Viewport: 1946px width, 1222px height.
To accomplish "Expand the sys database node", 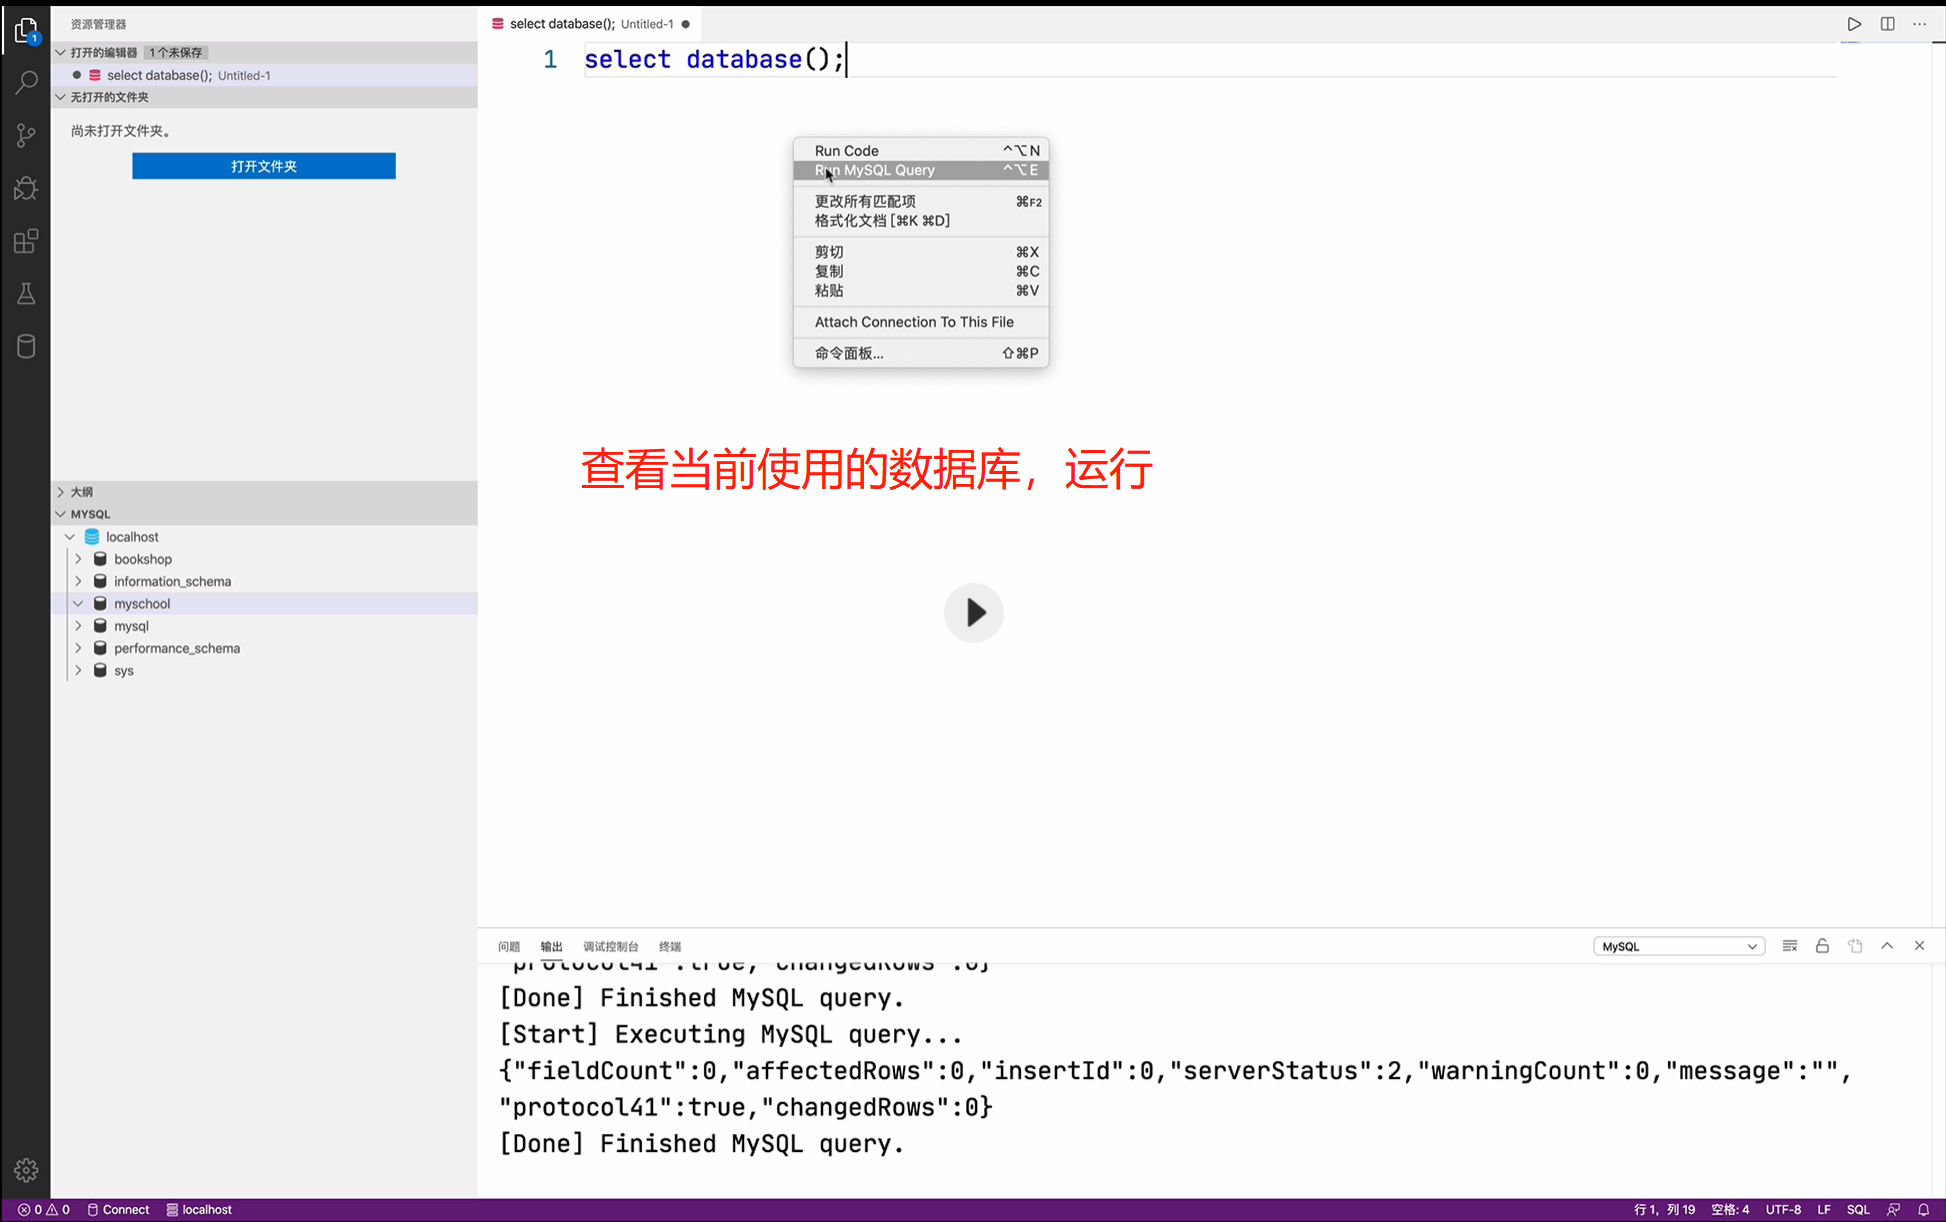I will tap(78, 671).
